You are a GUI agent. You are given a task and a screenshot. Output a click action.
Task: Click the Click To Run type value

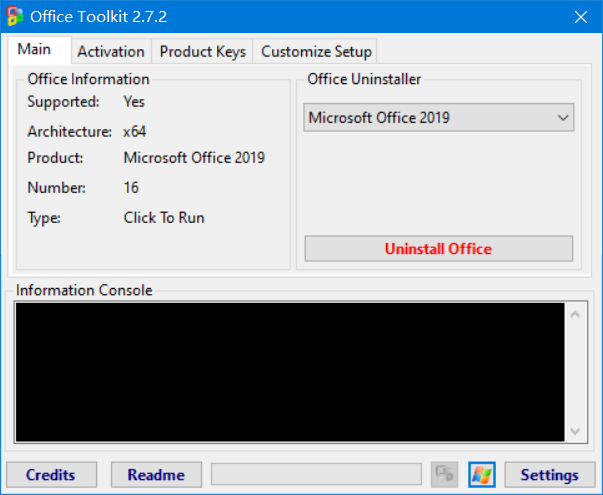(164, 217)
